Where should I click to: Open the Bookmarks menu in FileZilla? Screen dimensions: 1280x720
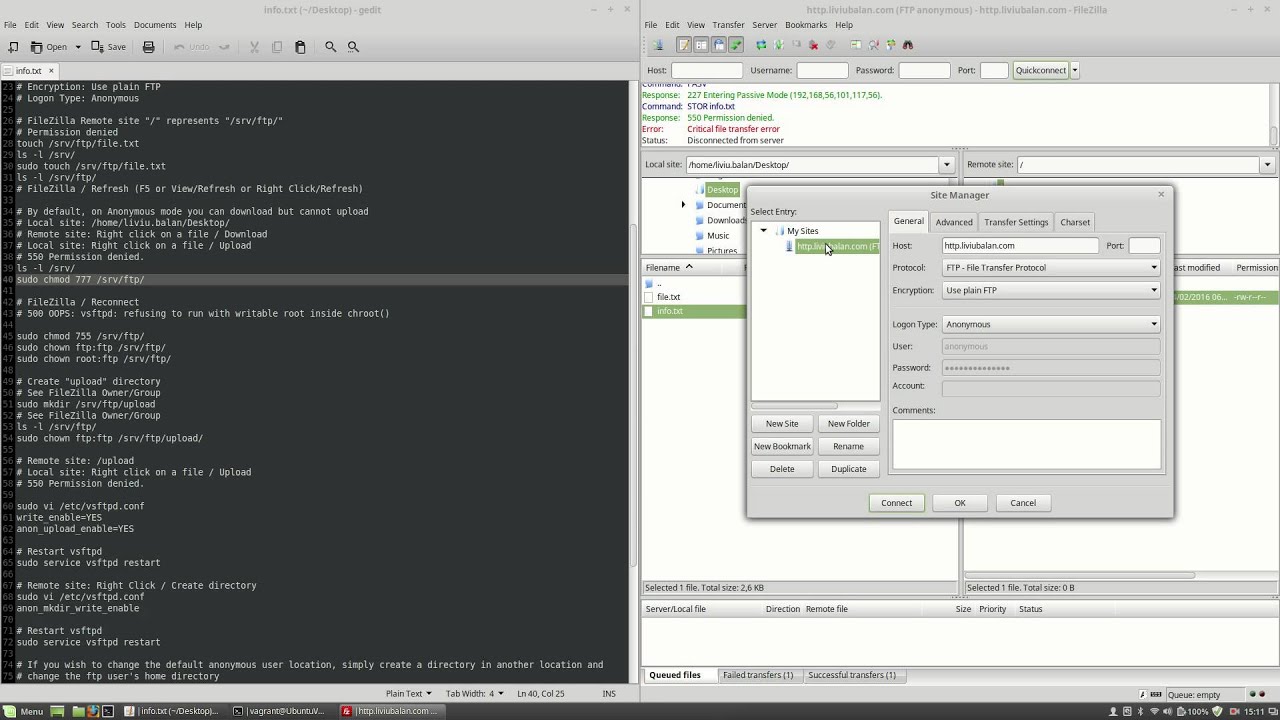pos(806,25)
